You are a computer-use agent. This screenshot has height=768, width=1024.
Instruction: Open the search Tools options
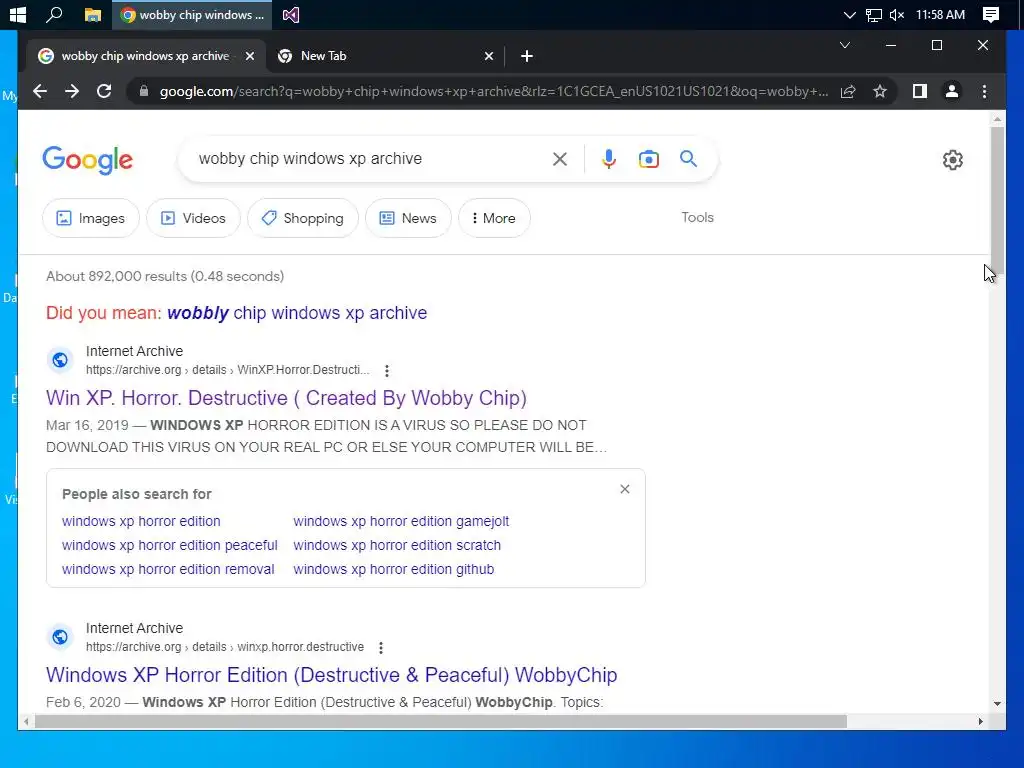click(697, 217)
